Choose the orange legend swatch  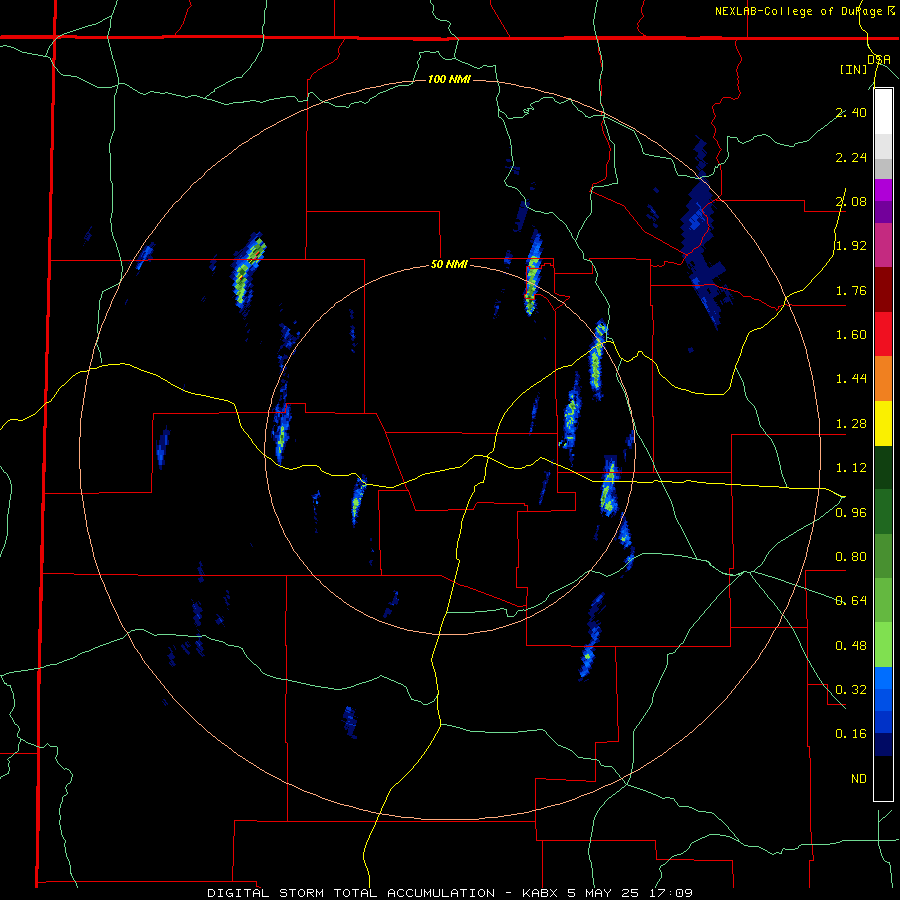point(883,379)
